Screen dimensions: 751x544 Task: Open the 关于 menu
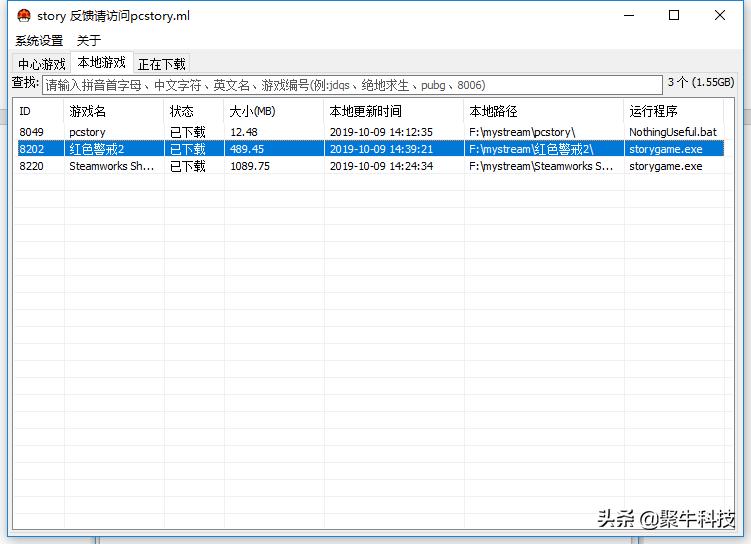point(89,41)
